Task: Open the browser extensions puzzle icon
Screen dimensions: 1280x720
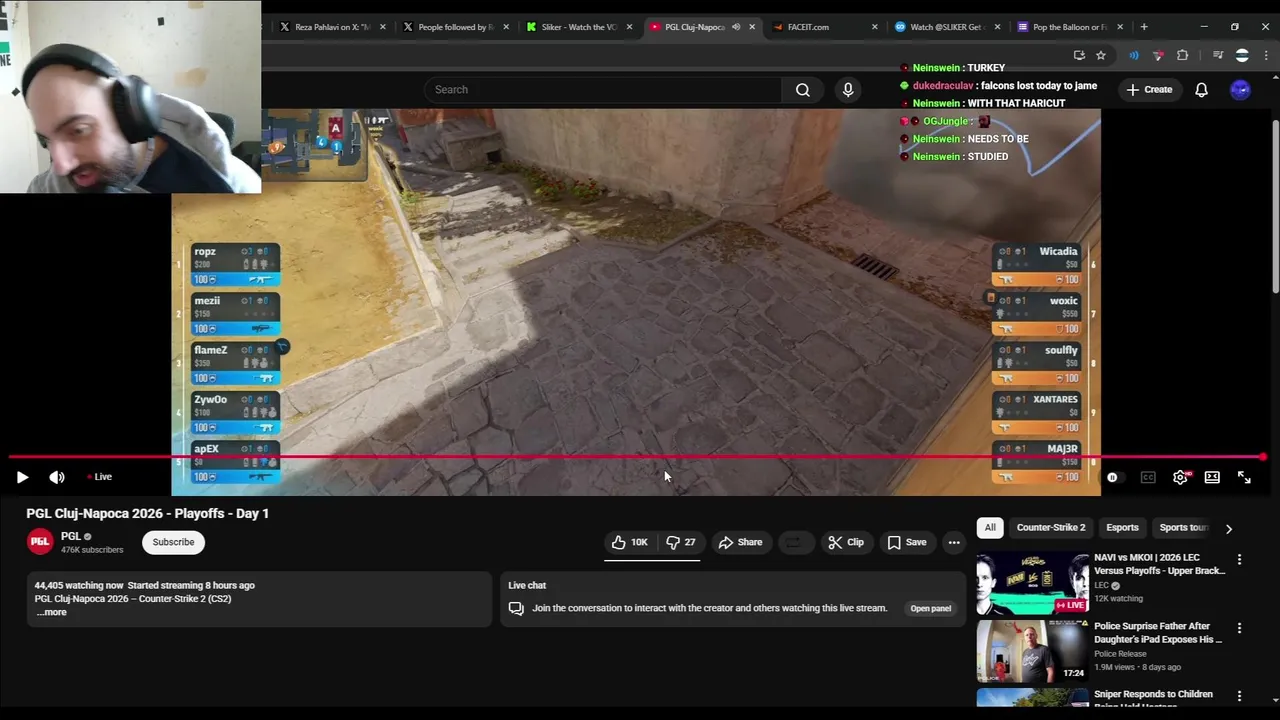Action: tap(1182, 55)
